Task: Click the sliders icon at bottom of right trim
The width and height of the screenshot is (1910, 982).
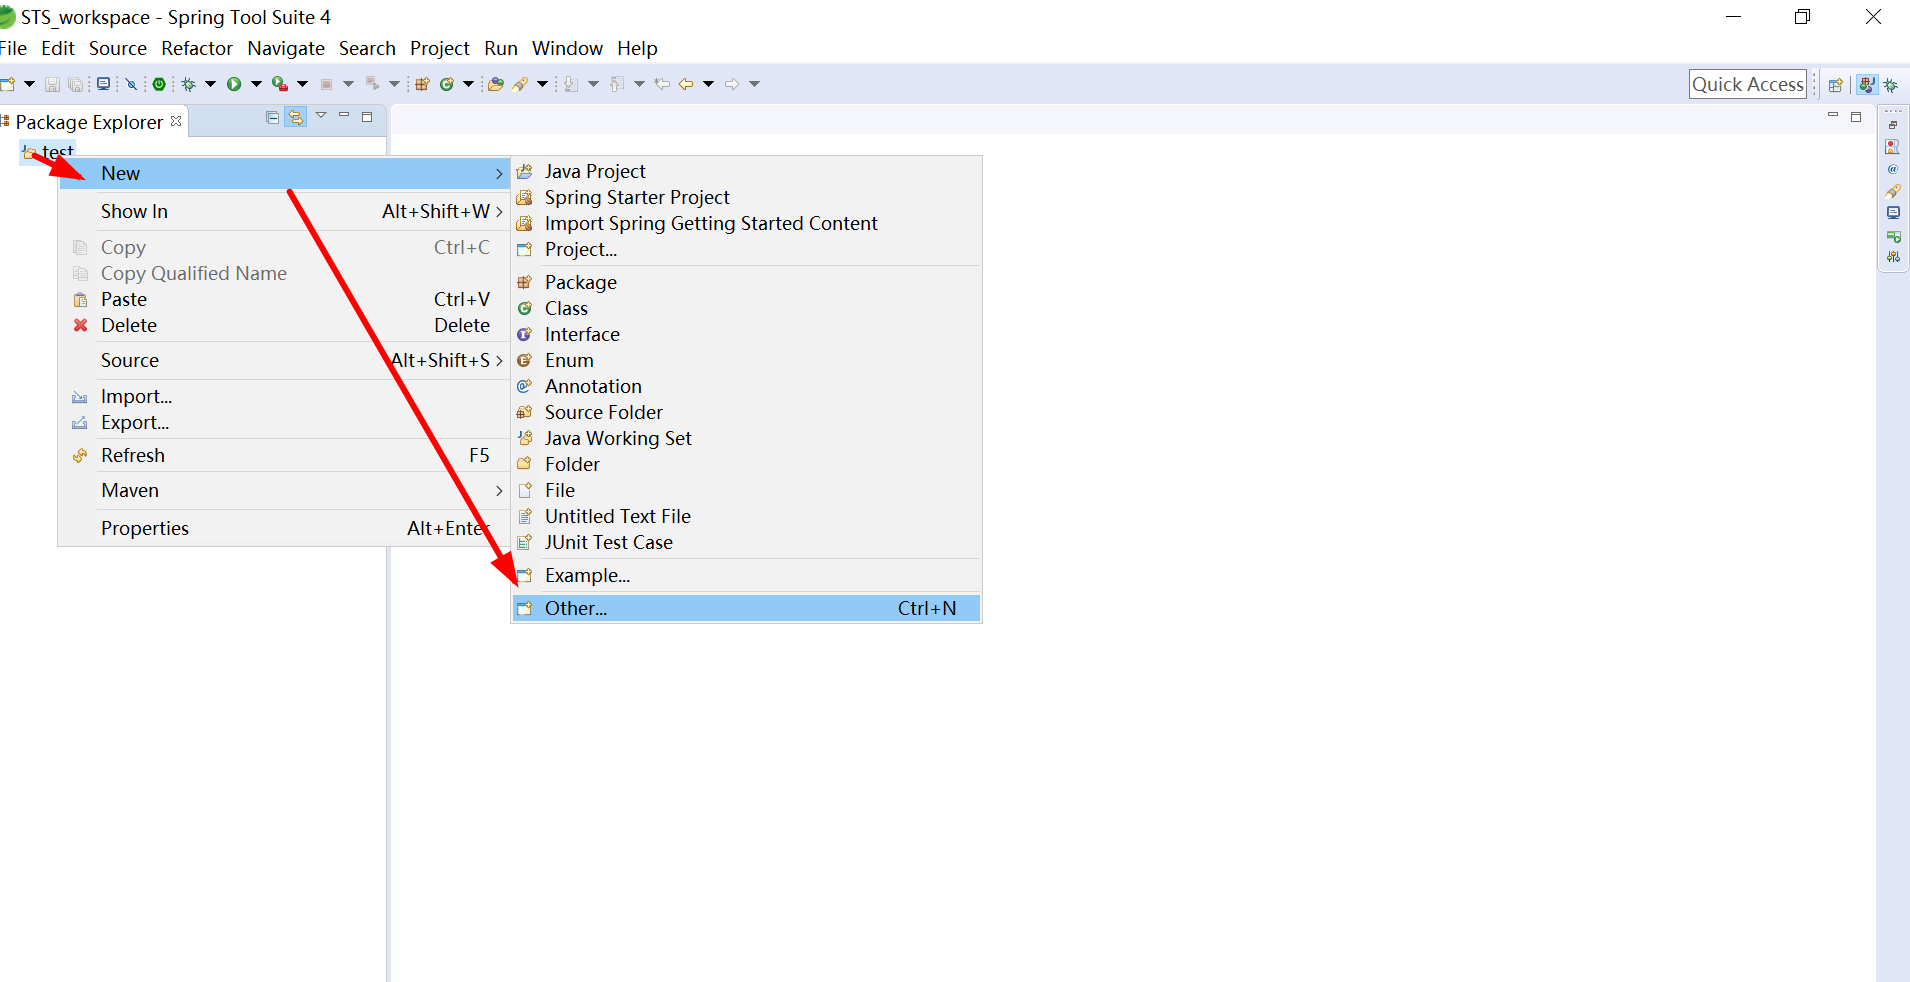Action: coord(1893,257)
